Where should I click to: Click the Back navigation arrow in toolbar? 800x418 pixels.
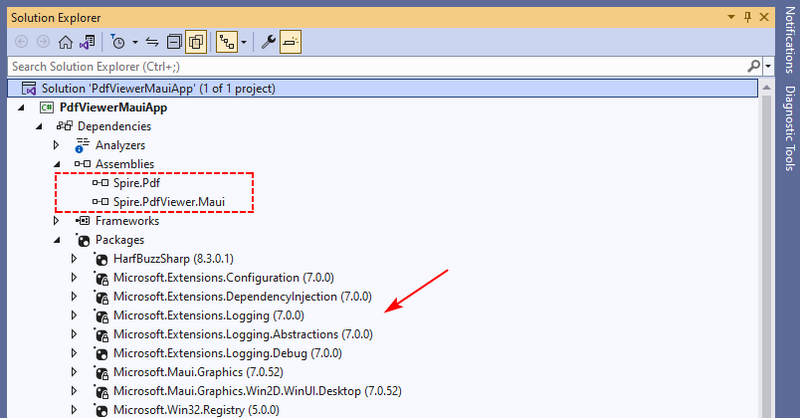(21, 42)
